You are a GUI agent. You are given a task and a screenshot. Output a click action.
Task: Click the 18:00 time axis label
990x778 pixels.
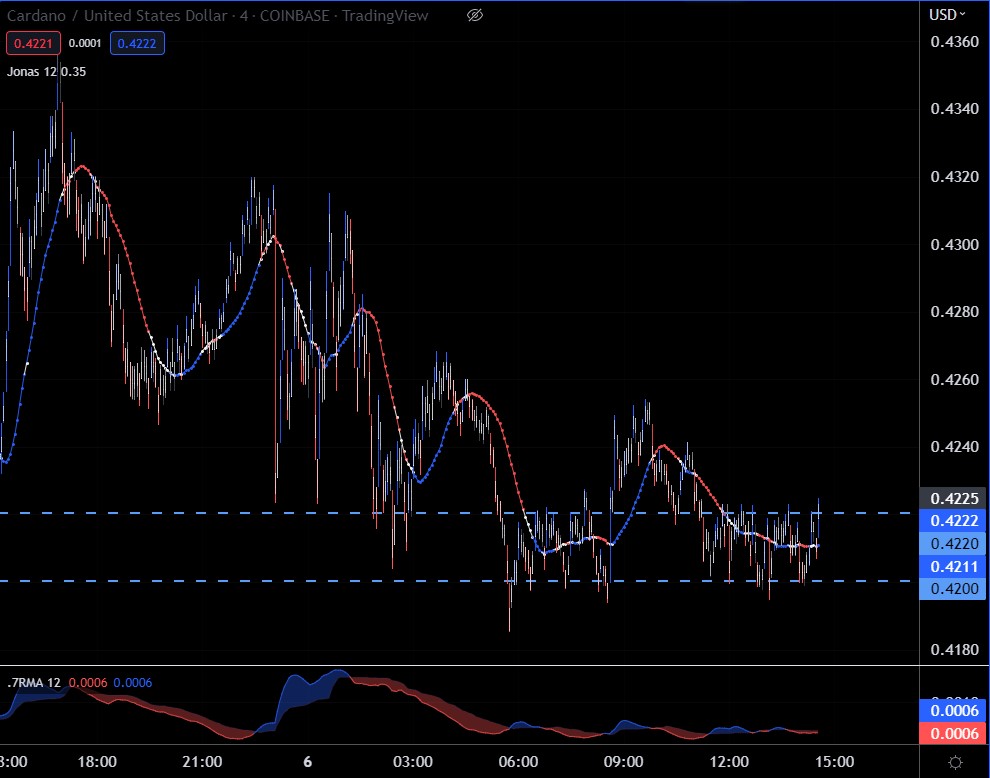click(x=98, y=762)
